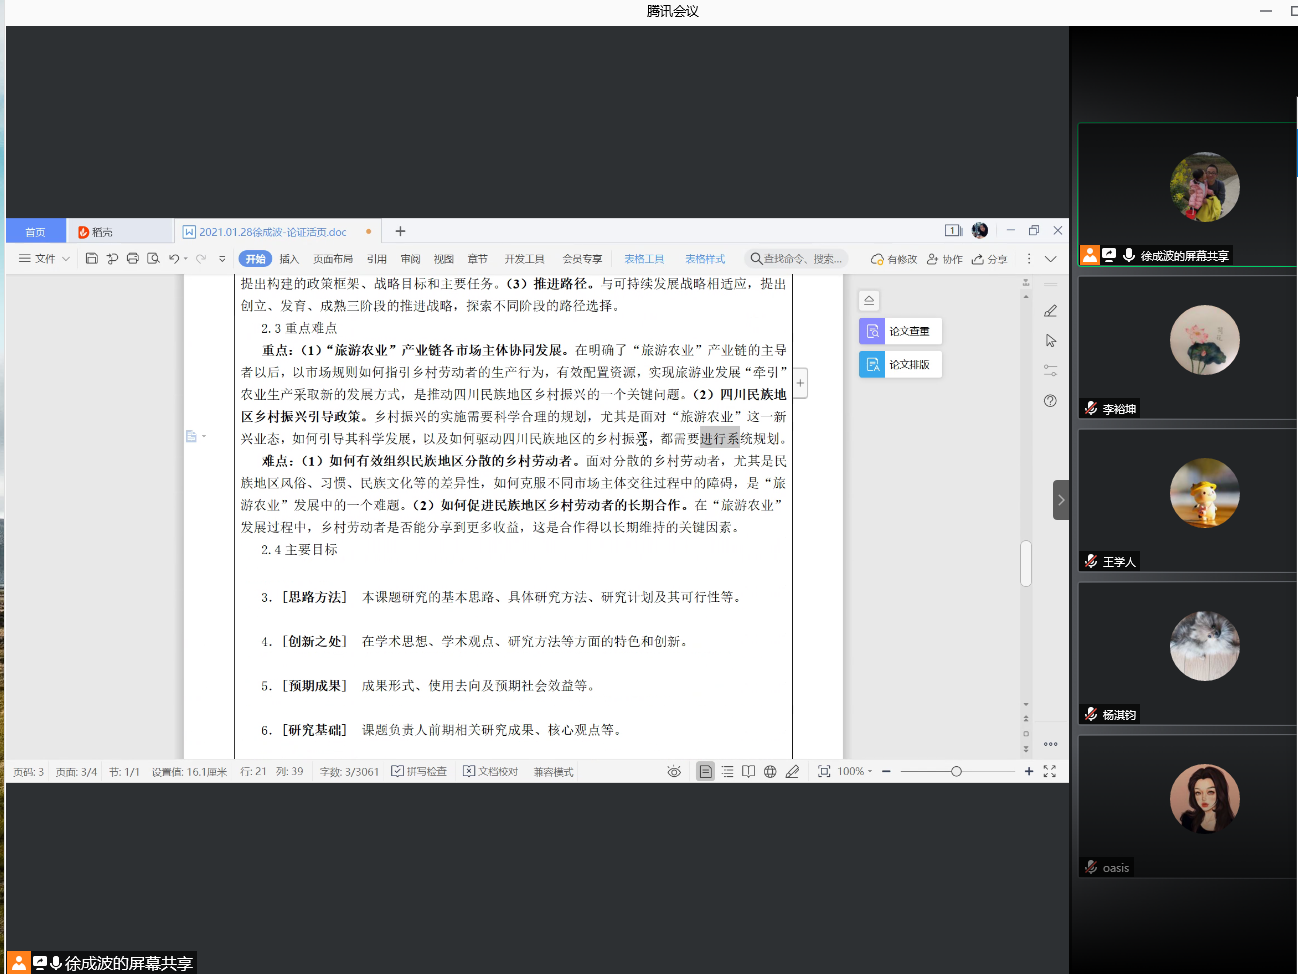
Task: Open the 会员专享 ribbon tab
Action: point(582,259)
